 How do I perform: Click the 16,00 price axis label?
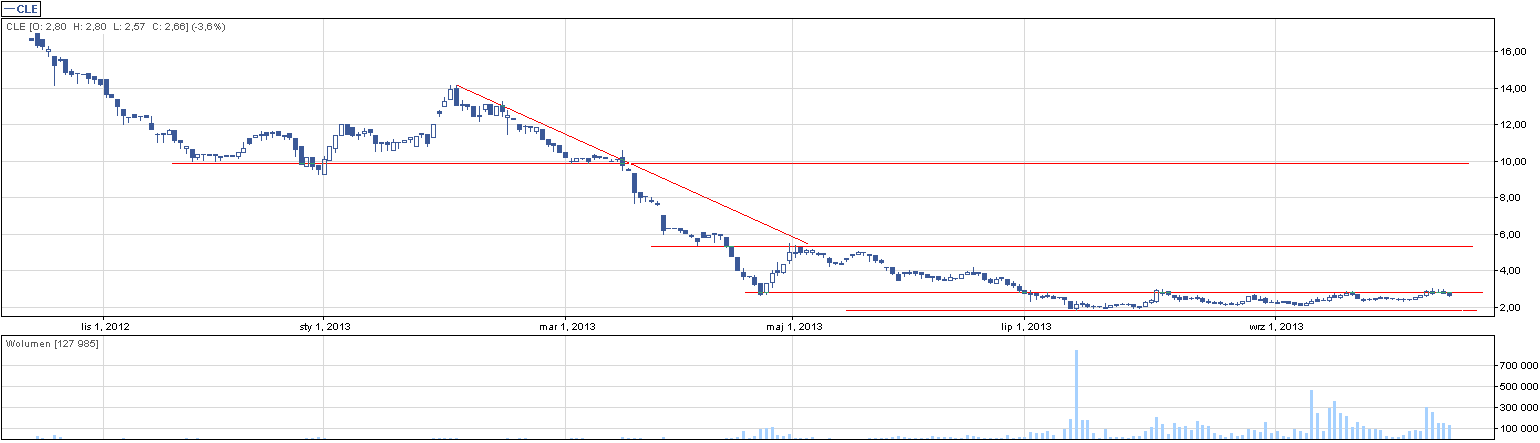pos(1512,52)
